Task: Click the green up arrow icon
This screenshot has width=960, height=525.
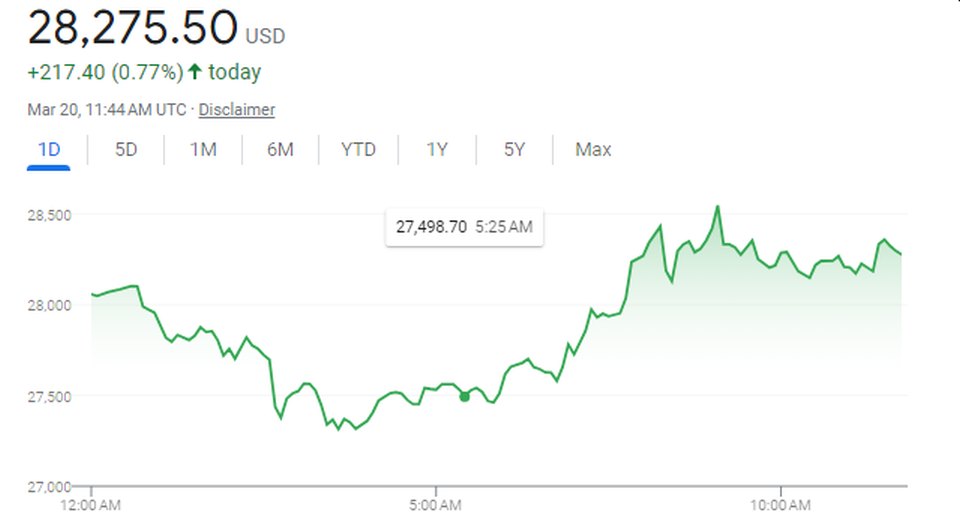Action: coord(194,72)
